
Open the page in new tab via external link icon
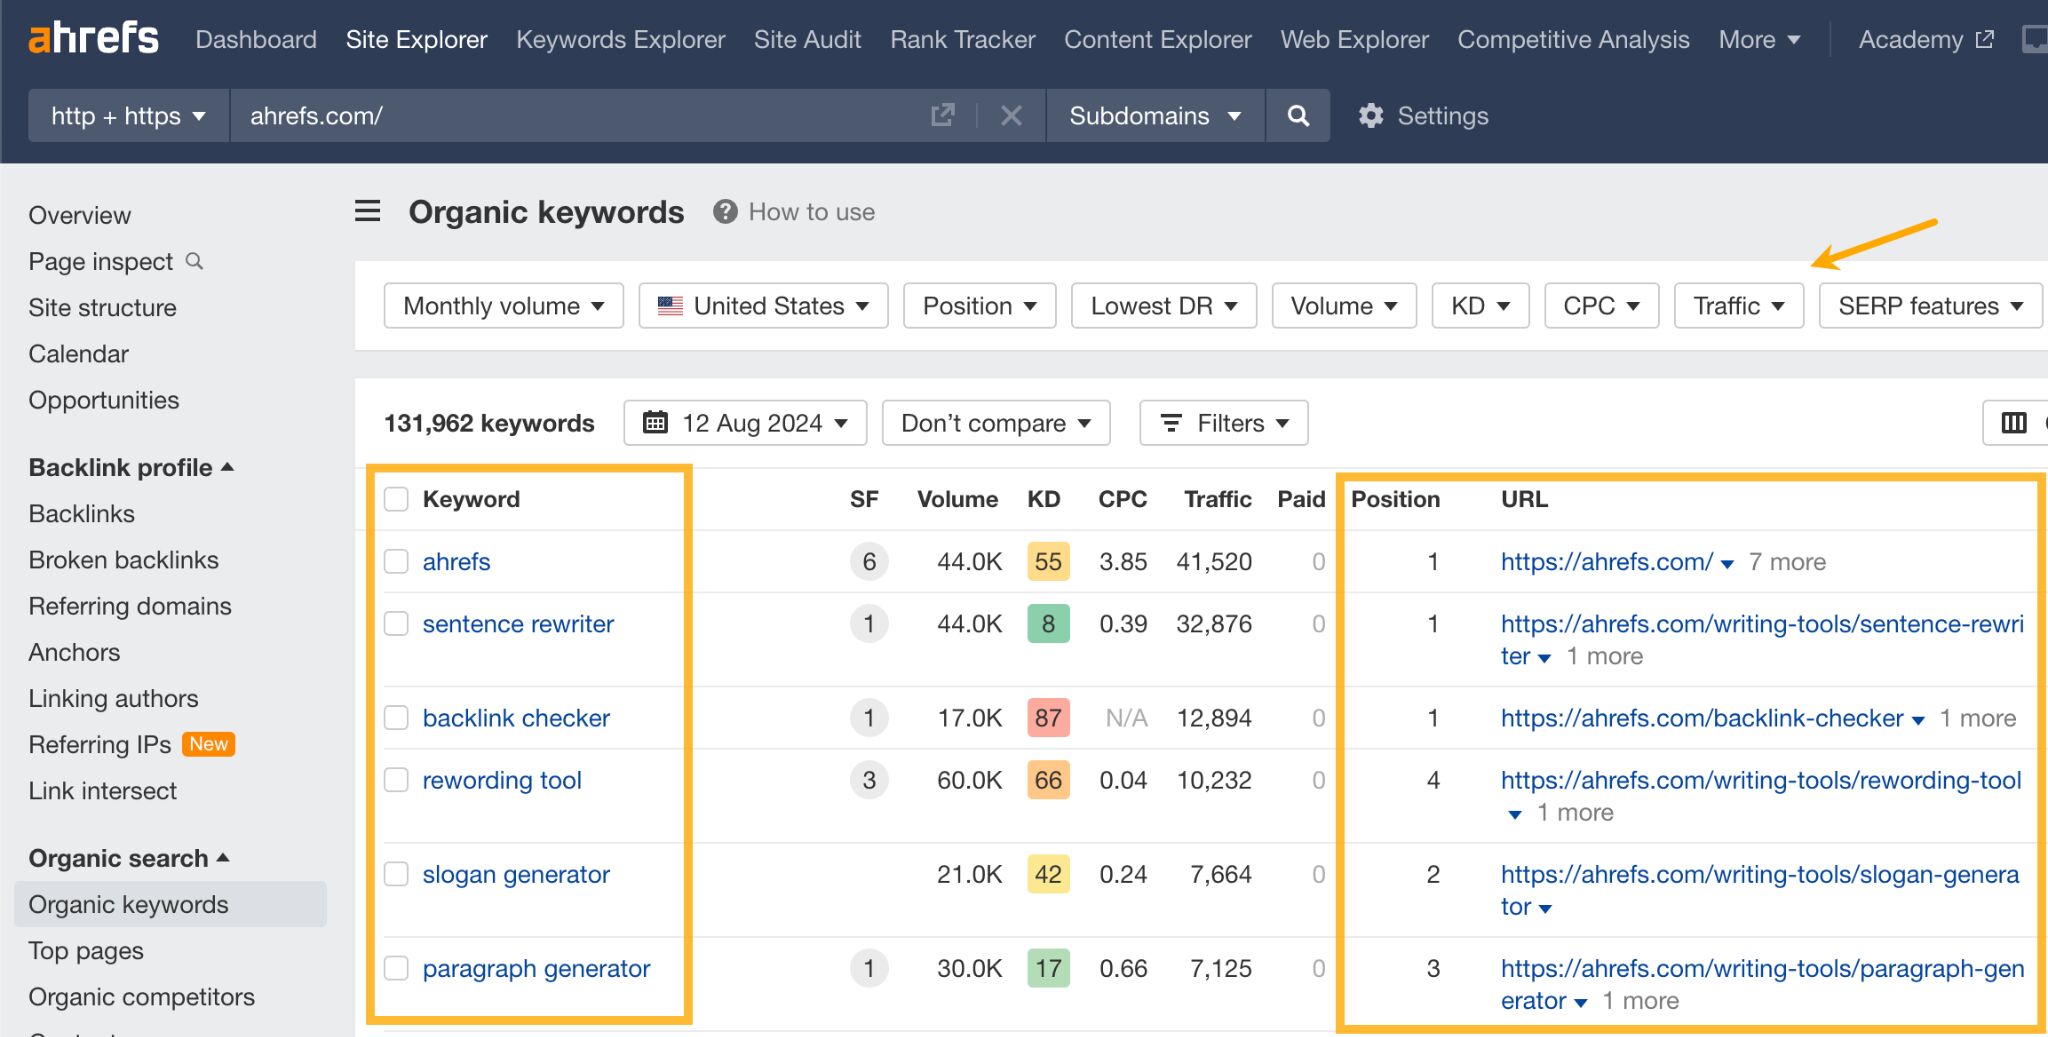click(941, 115)
